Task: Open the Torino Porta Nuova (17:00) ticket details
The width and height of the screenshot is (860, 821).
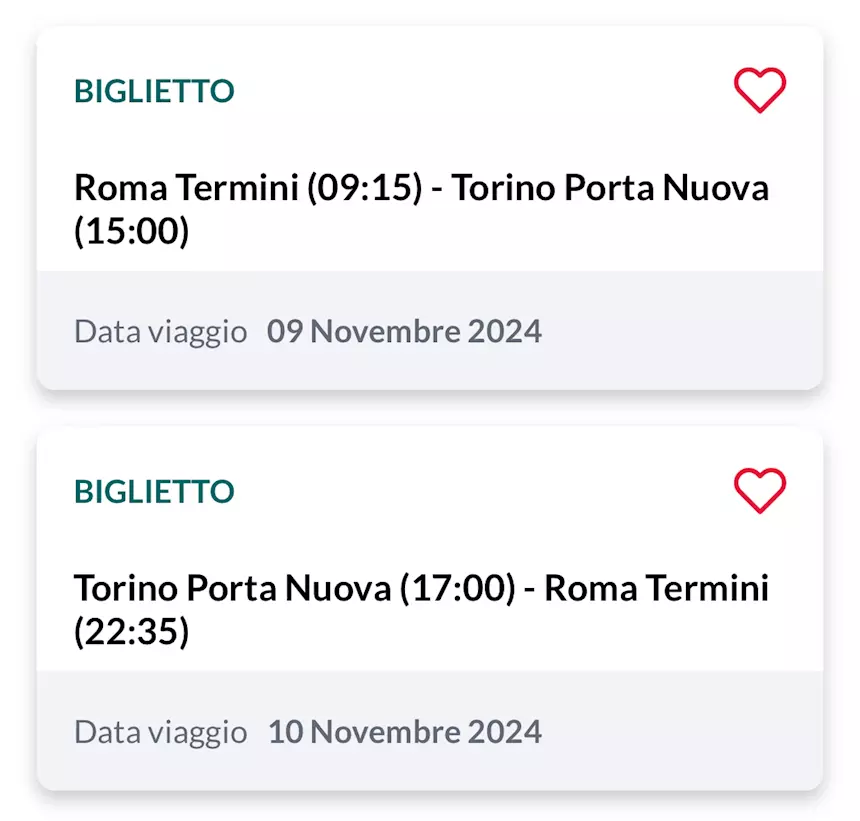Action: pos(420,610)
